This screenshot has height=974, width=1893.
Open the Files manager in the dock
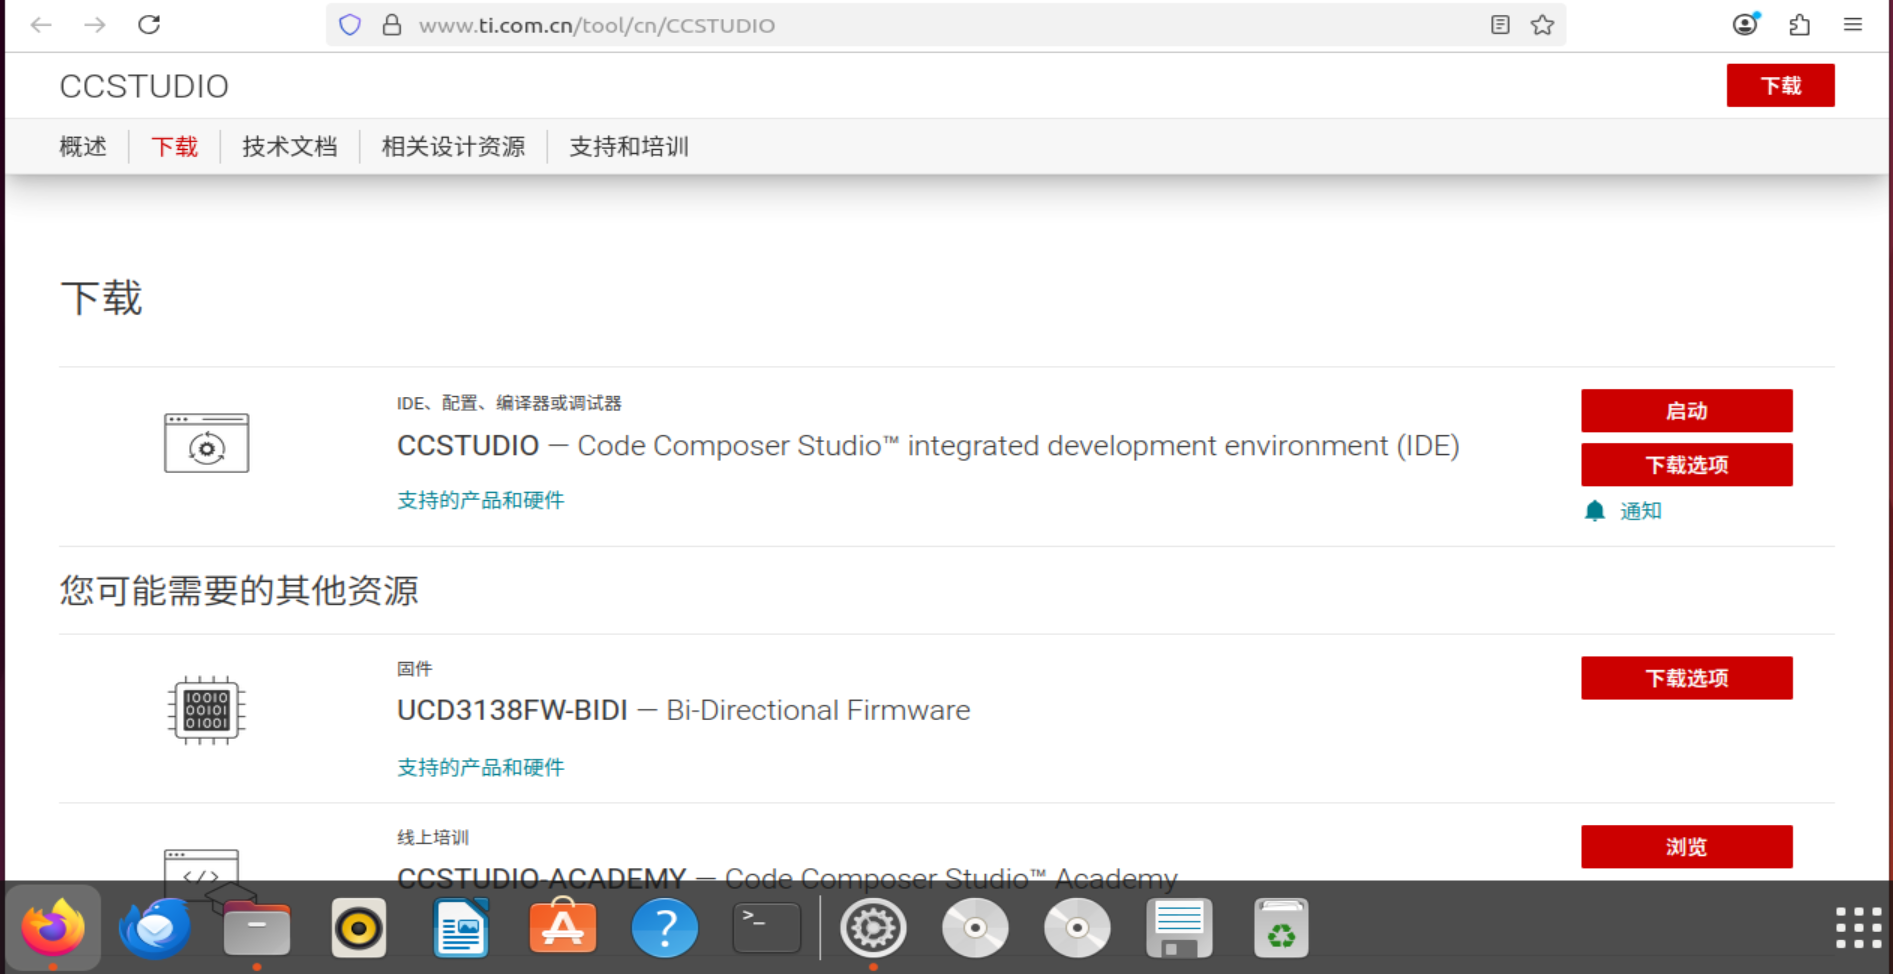(x=257, y=928)
